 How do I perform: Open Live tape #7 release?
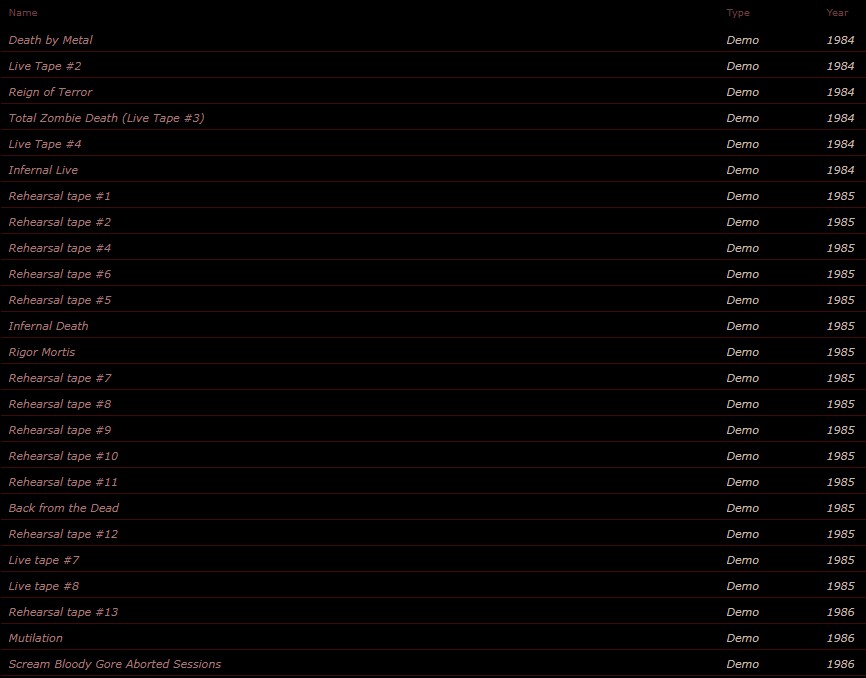pos(44,560)
